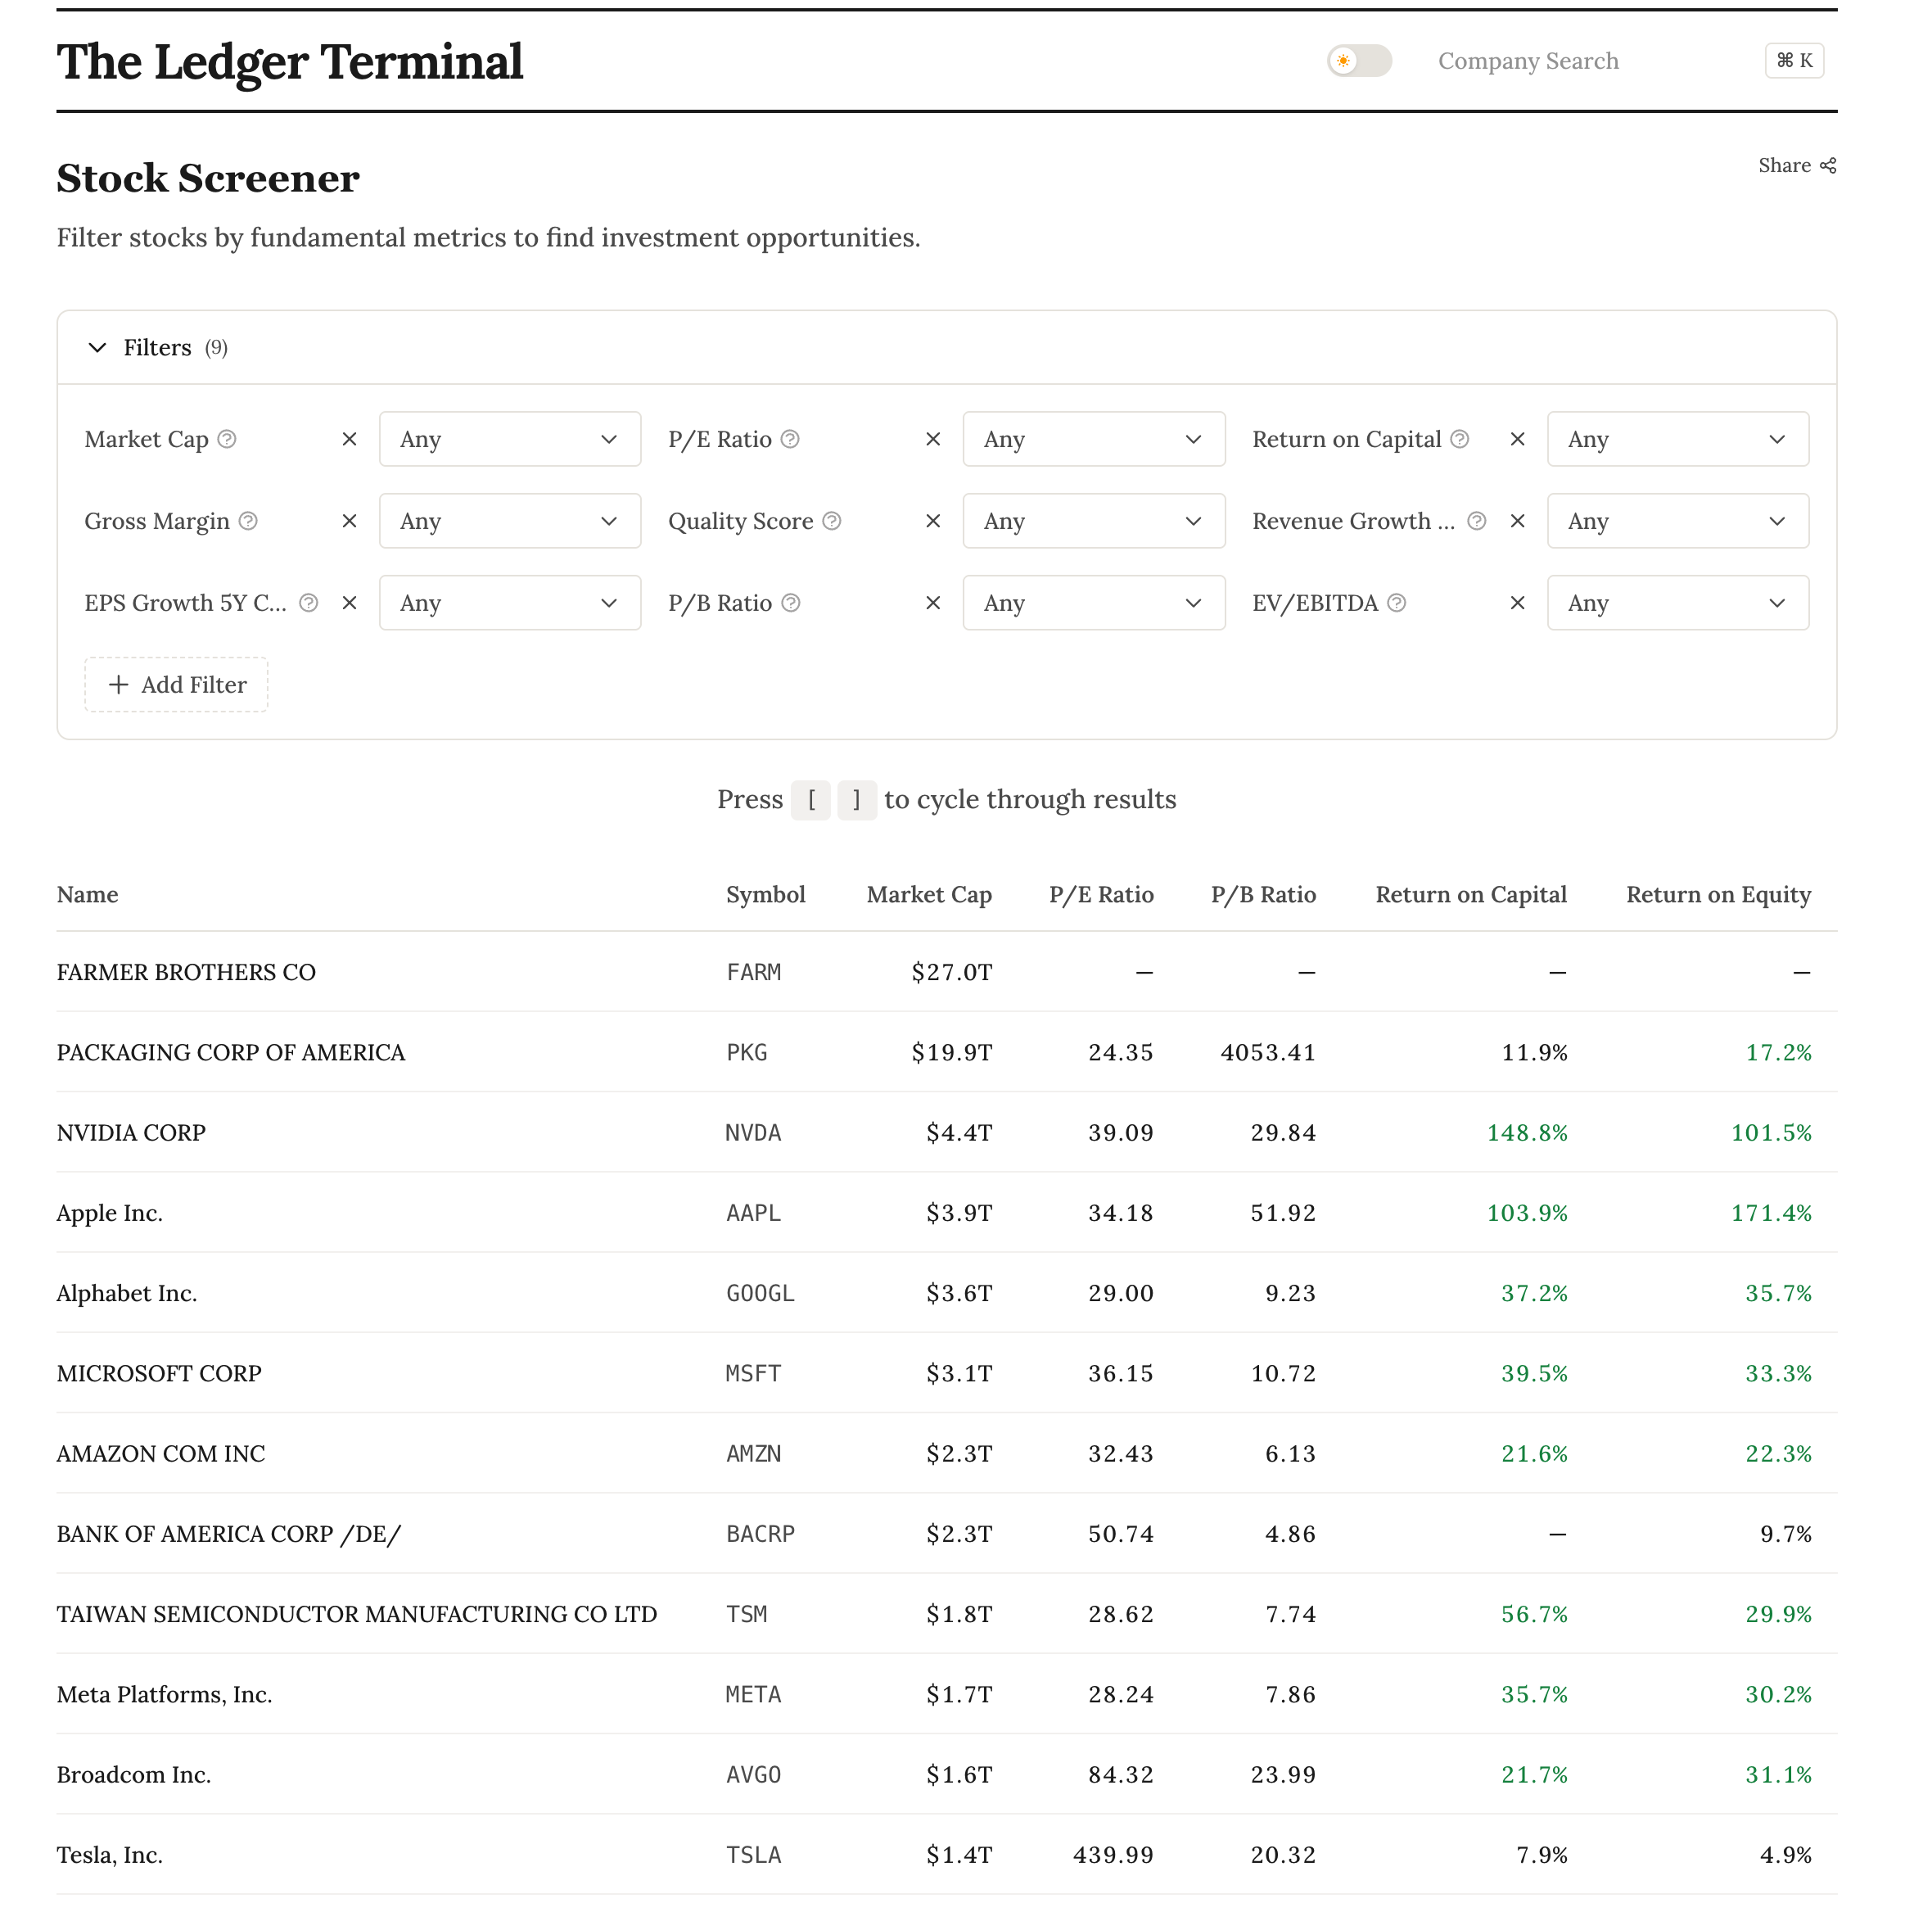The width and height of the screenshot is (1932, 1921).
Task: Sort by the Symbol column header
Action: coord(765,894)
